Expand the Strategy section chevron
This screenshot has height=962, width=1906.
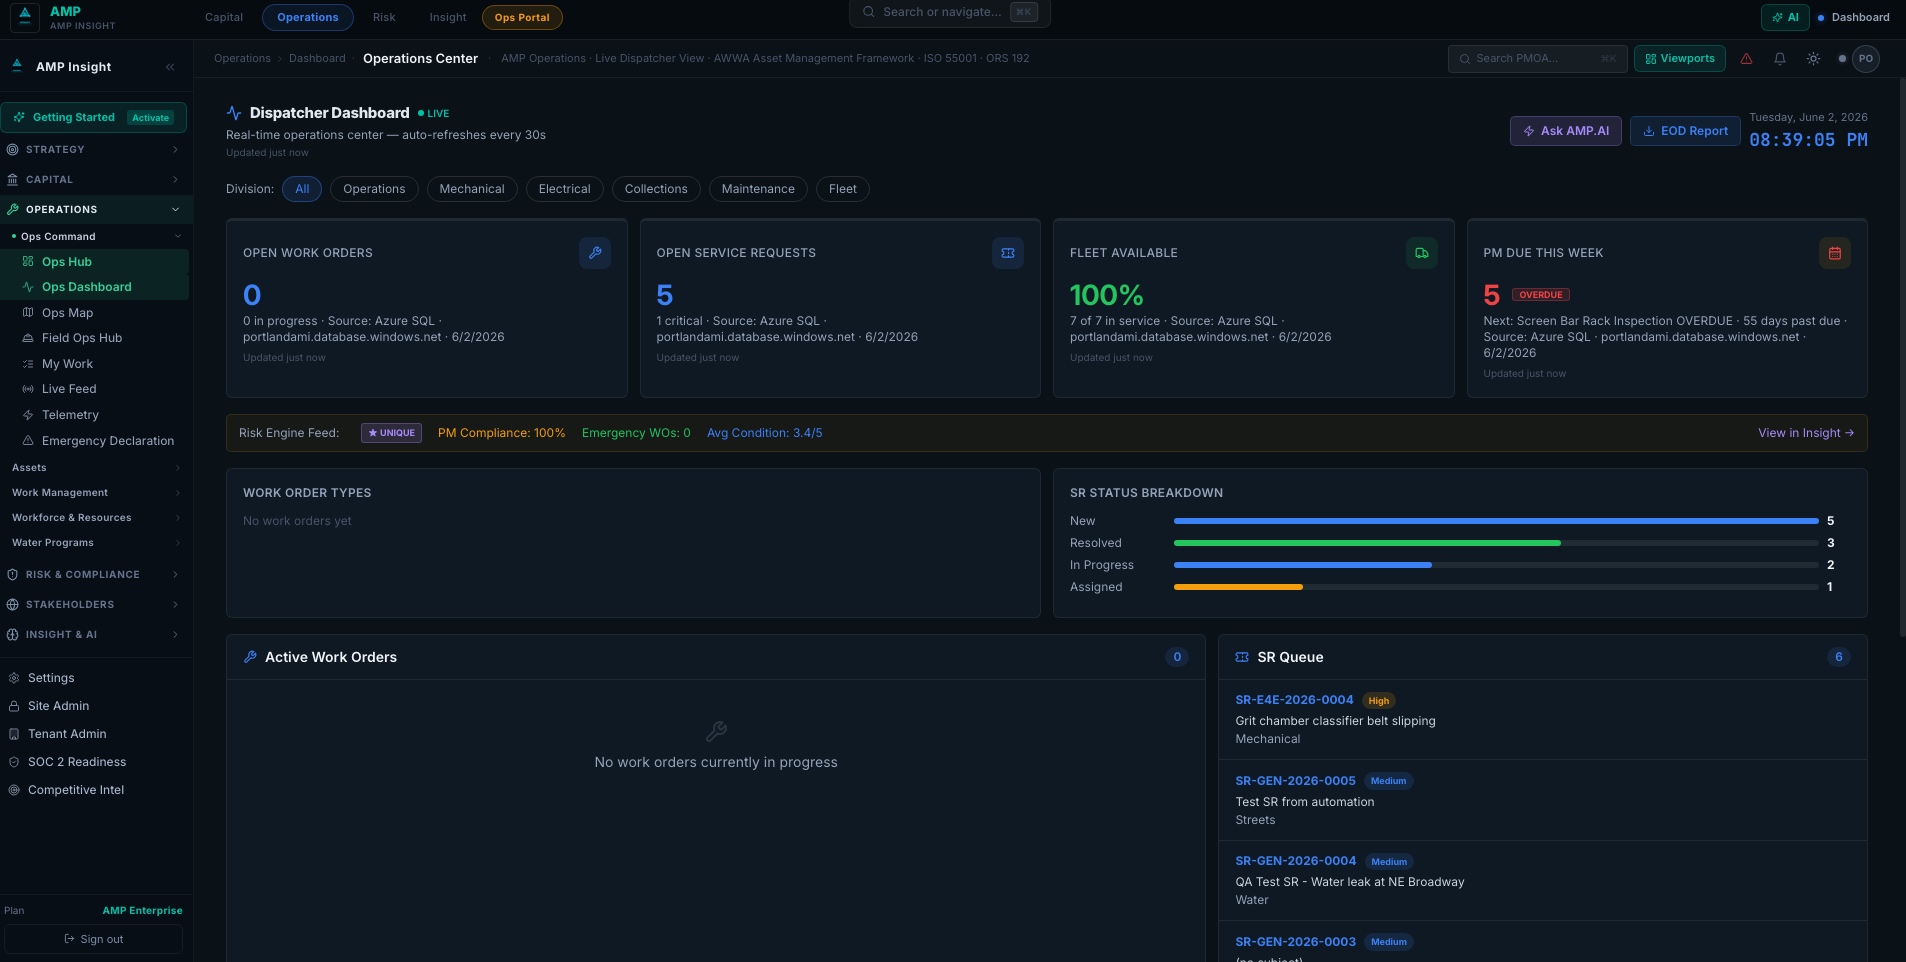click(x=175, y=150)
